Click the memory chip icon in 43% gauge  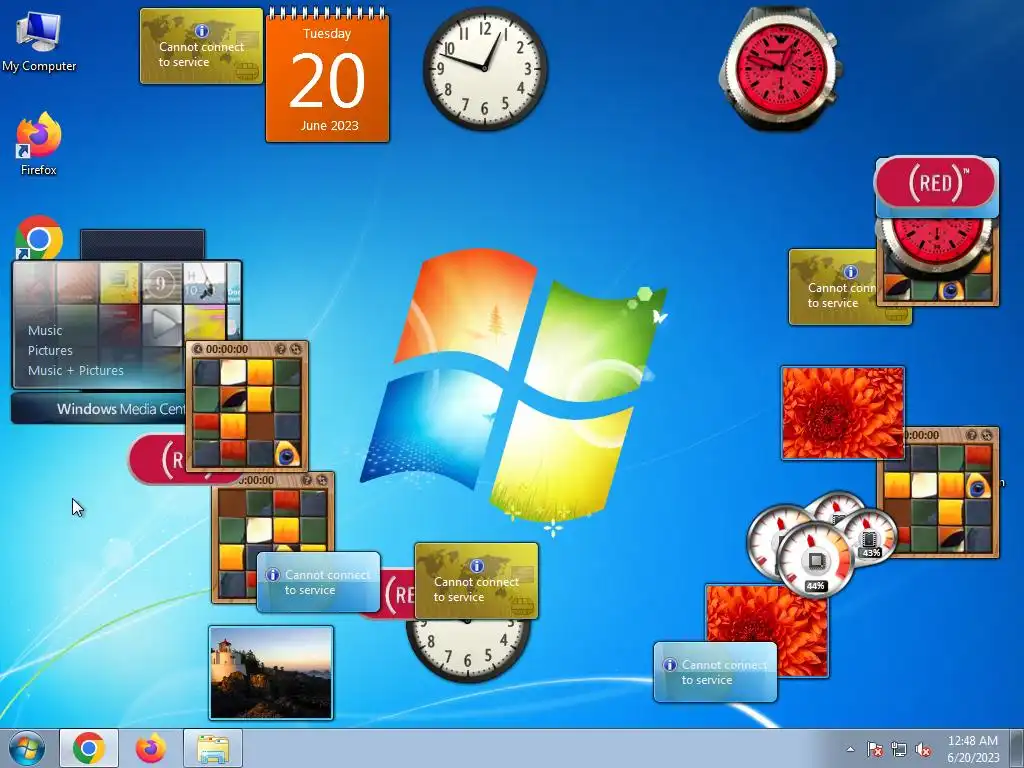(869, 539)
